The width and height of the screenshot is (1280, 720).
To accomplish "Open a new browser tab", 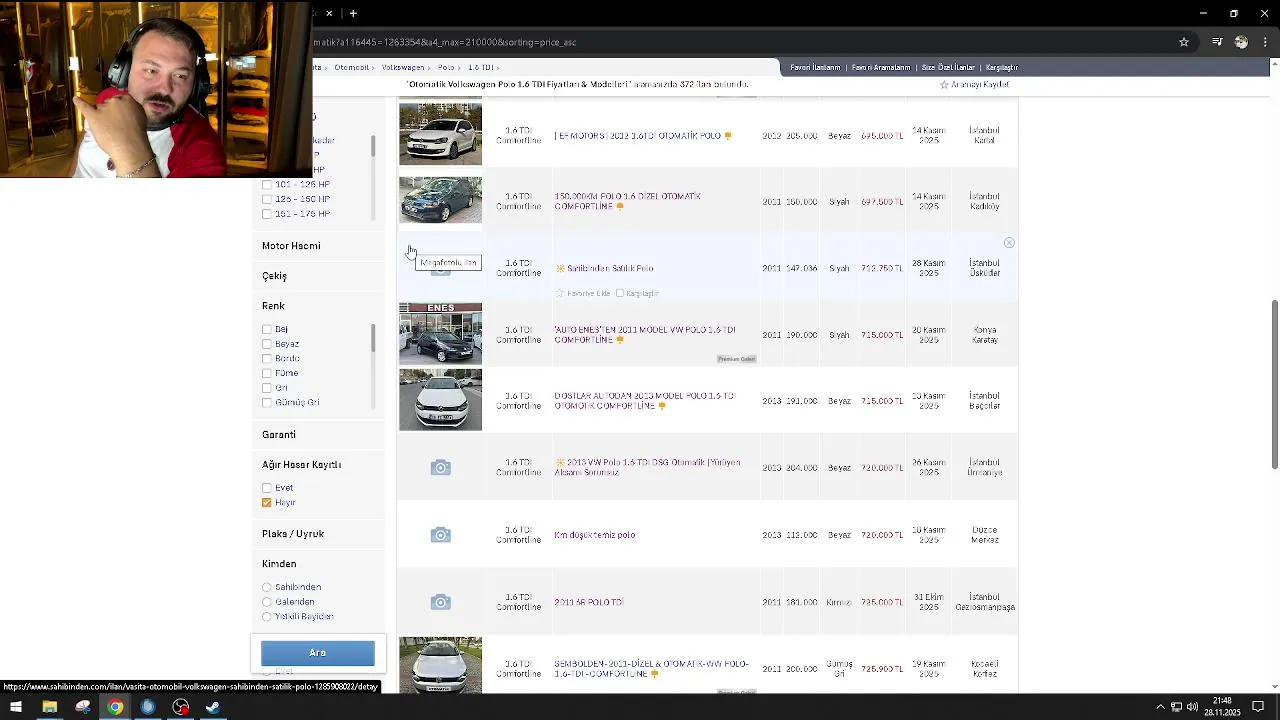I will (353, 13).
